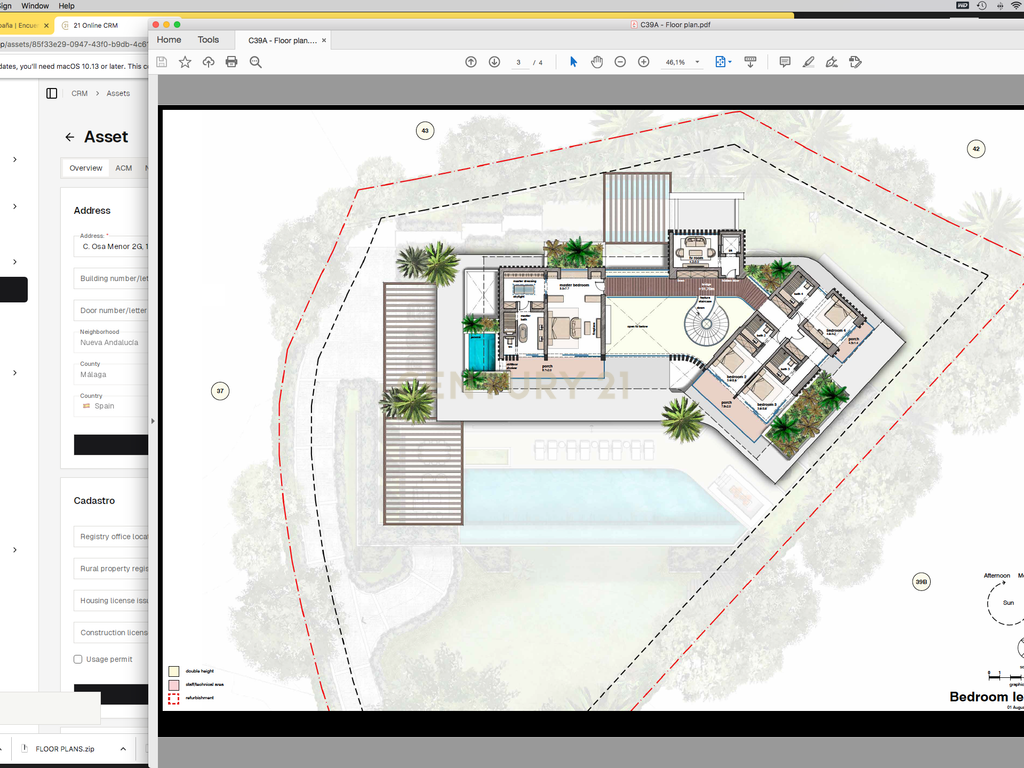Click plot marker 42 on the floor plan
1024x768 pixels.
(976, 149)
